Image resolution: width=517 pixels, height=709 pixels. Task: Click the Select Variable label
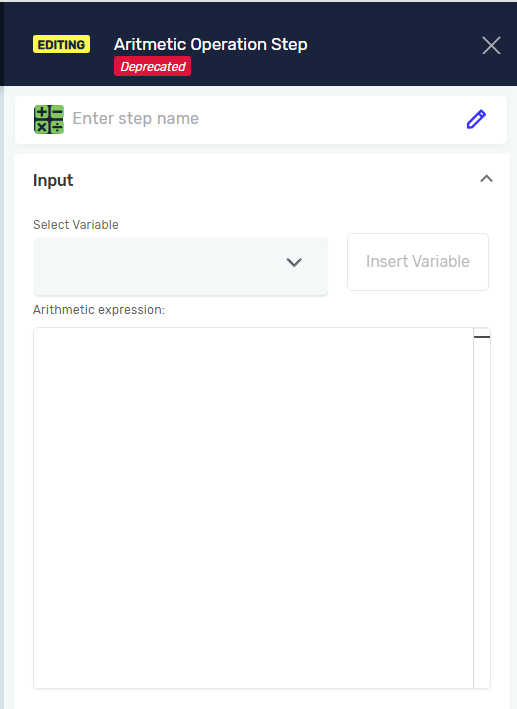[76, 225]
